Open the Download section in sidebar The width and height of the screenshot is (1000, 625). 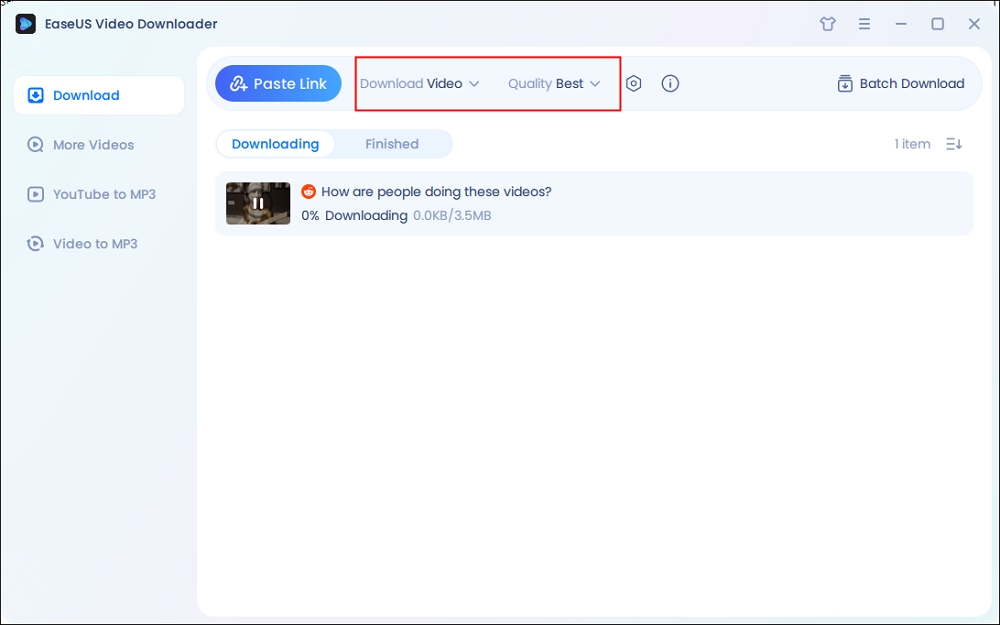click(x=99, y=95)
